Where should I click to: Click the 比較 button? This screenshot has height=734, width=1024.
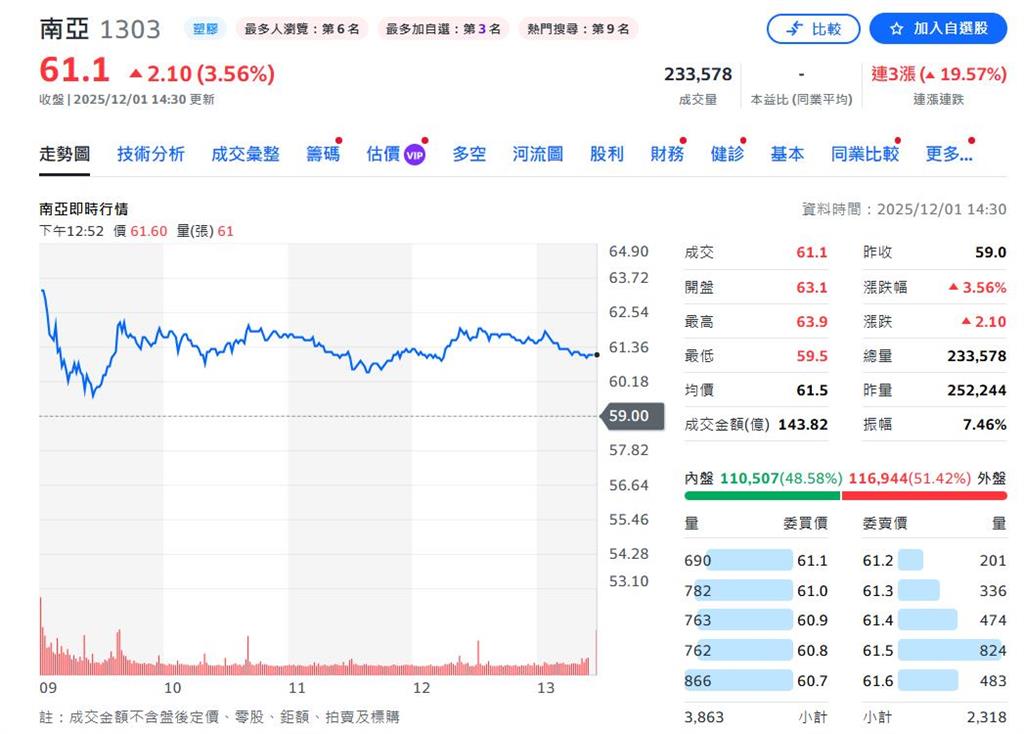(813, 29)
